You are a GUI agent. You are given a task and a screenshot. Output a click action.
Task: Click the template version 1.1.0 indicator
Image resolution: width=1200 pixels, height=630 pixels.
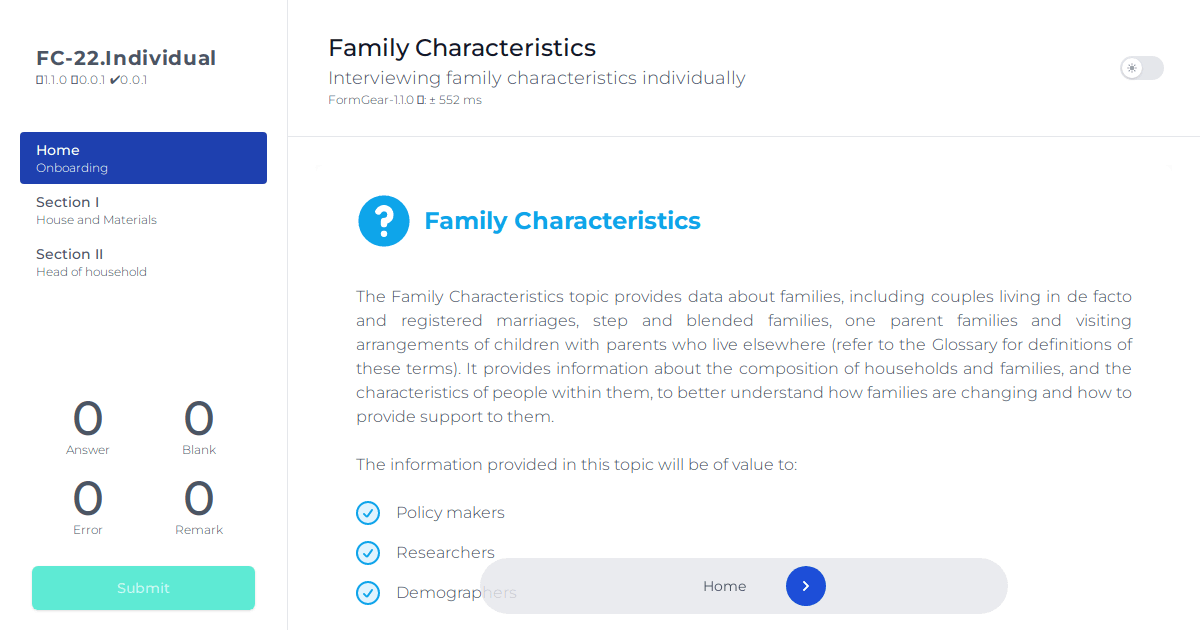(51, 80)
